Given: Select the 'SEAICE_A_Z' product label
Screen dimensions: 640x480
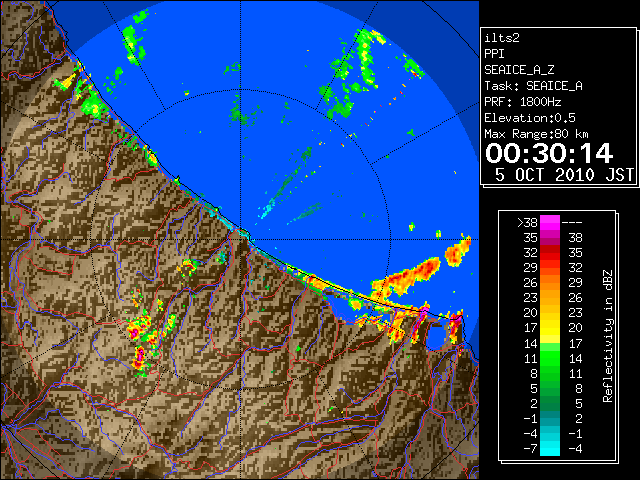Looking at the screenshot, I should click(519, 70).
